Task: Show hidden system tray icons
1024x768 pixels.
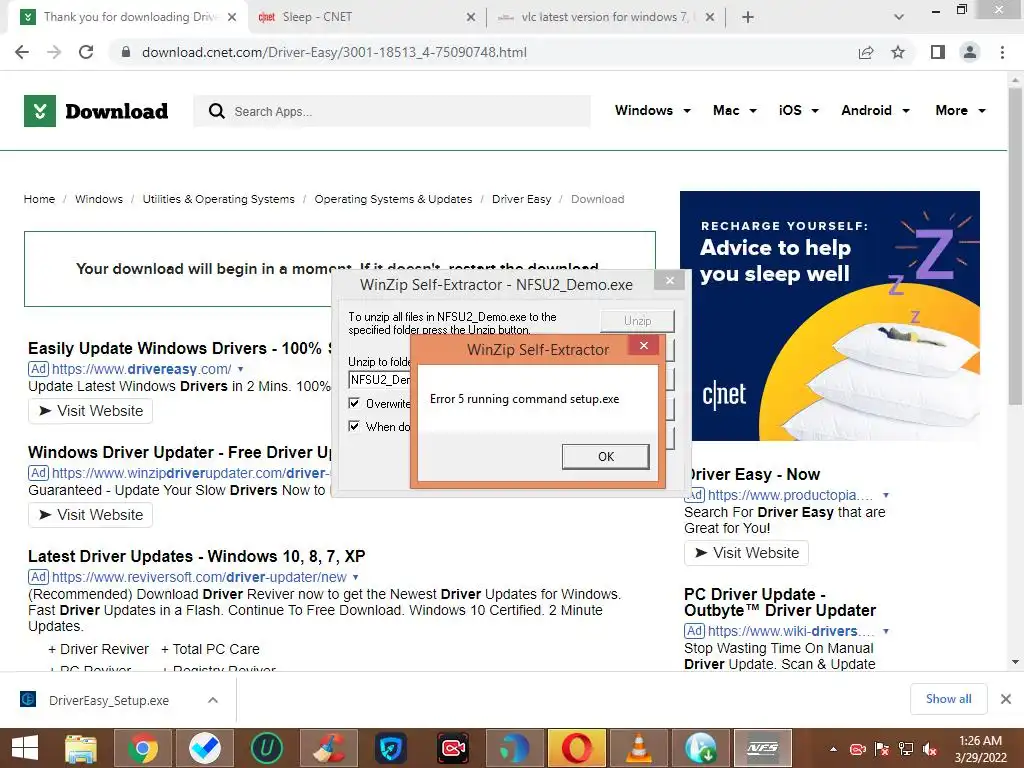Action: [833, 749]
